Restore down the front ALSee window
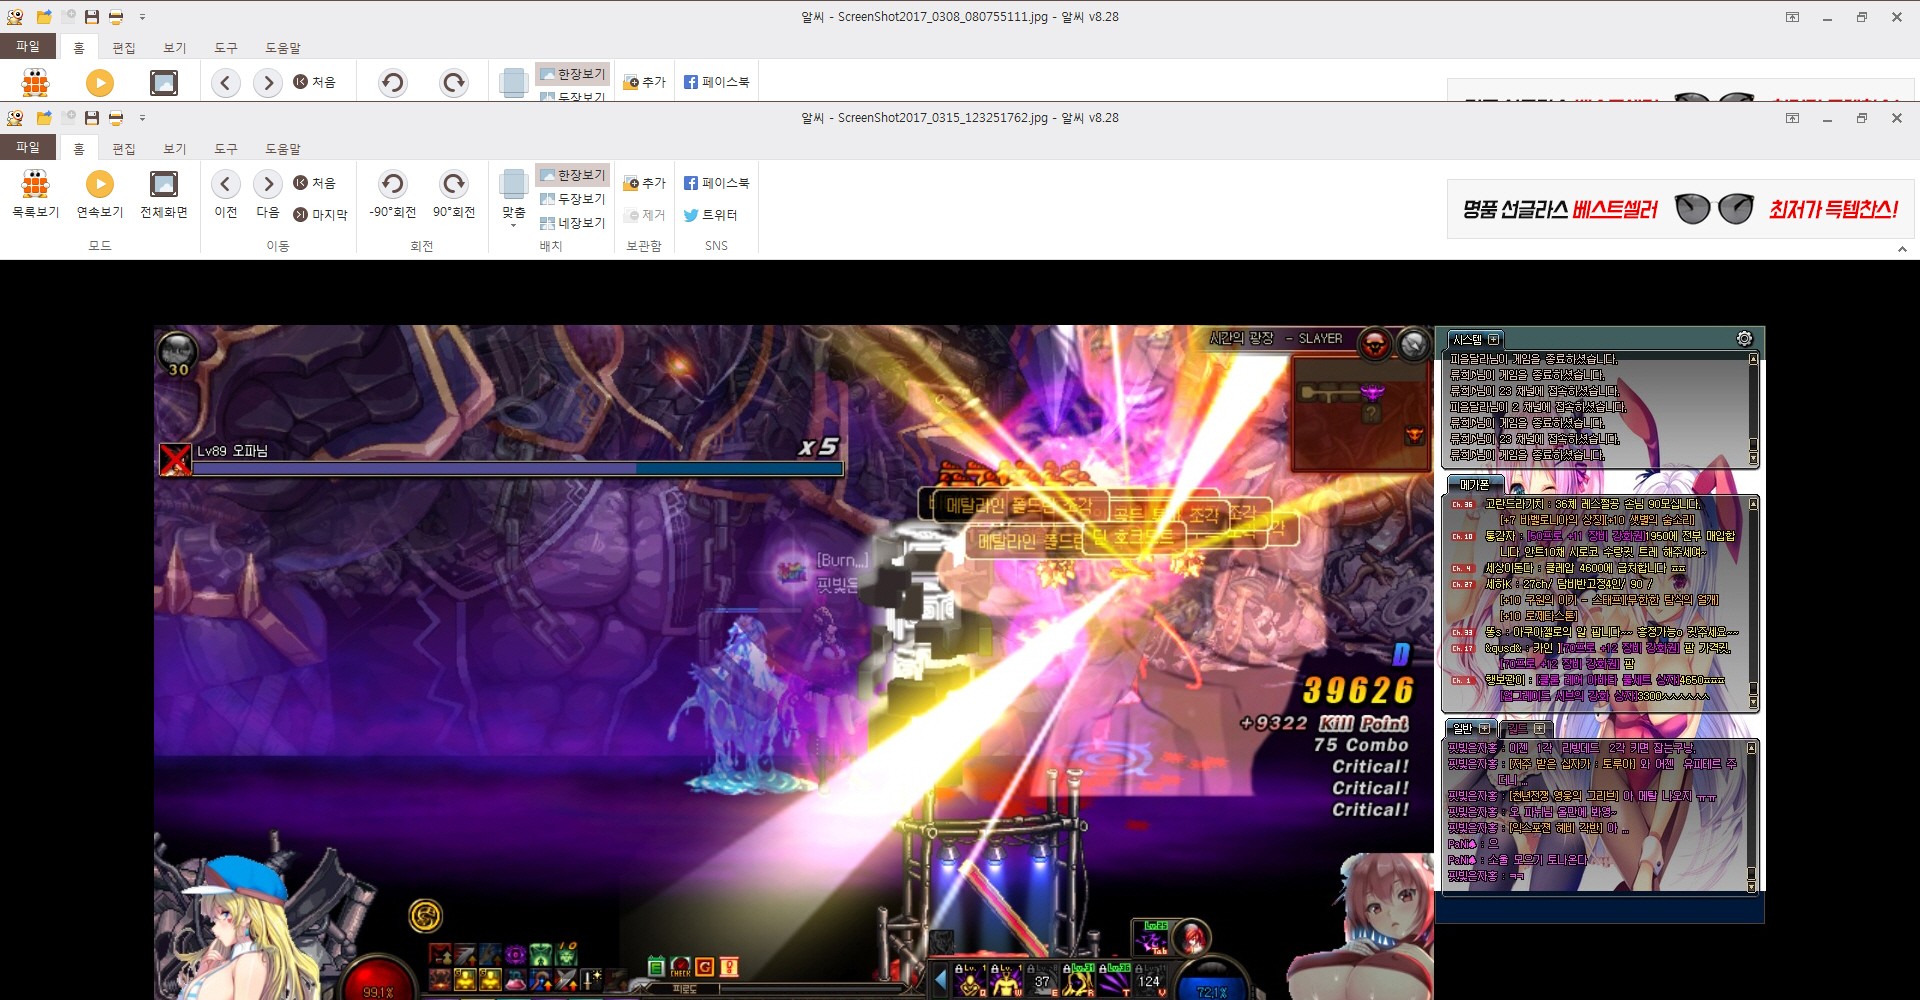The width and height of the screenshot is (1920, 1000). (x=1862, y=118)
